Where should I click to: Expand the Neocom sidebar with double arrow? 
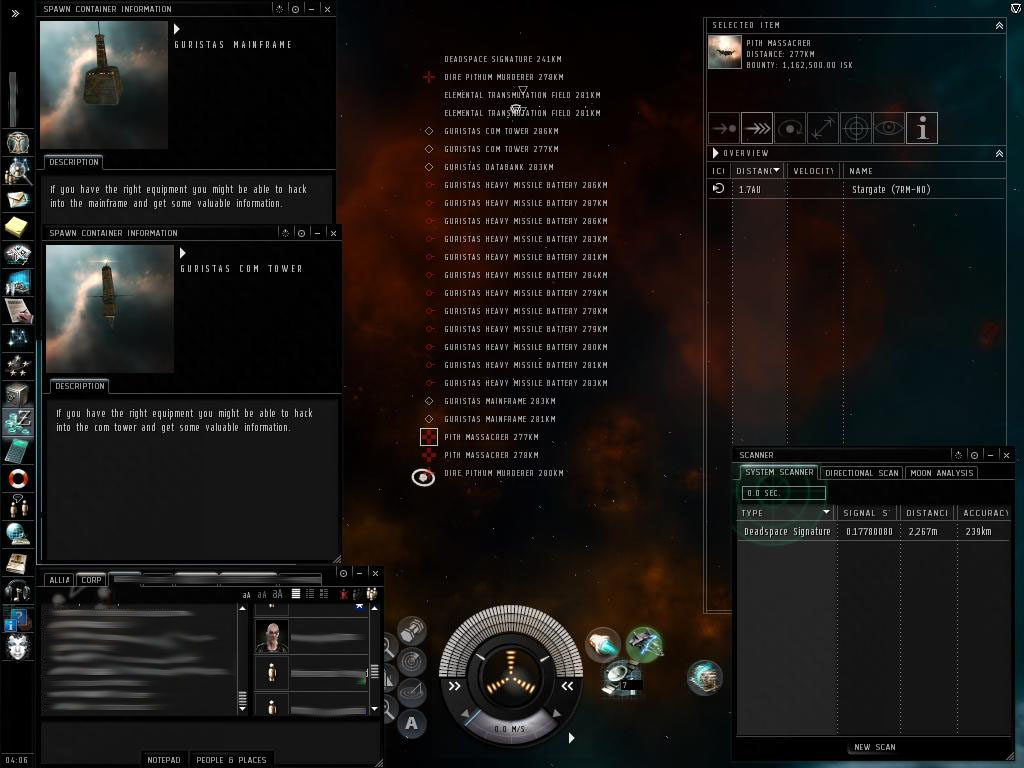point(15,13)
